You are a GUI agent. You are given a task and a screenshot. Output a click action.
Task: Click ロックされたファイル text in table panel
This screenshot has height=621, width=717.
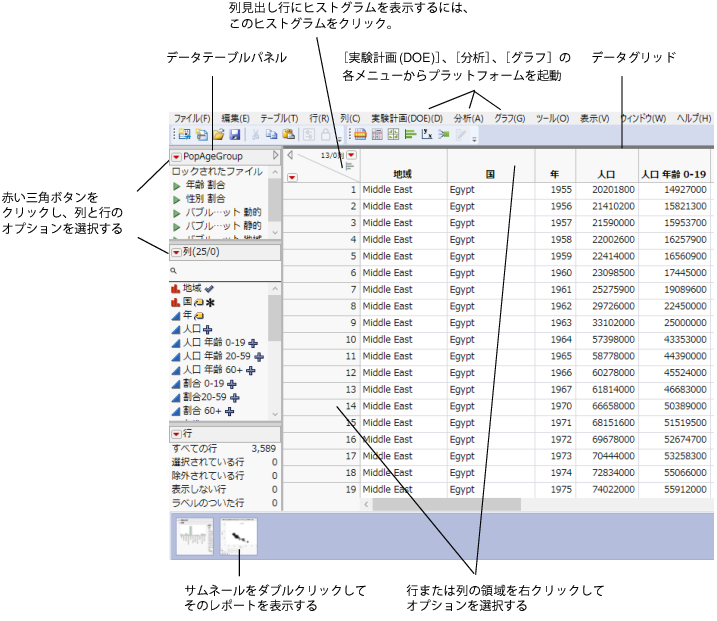(217, 171)
